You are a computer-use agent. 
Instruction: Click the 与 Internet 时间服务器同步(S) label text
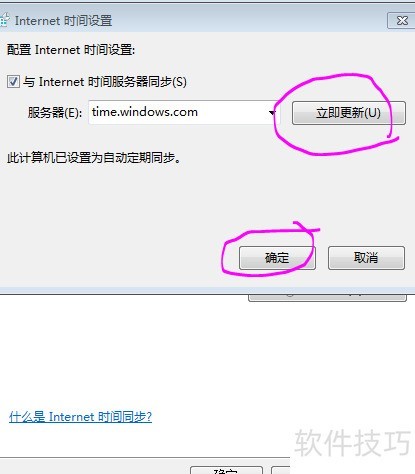(105, 82)
